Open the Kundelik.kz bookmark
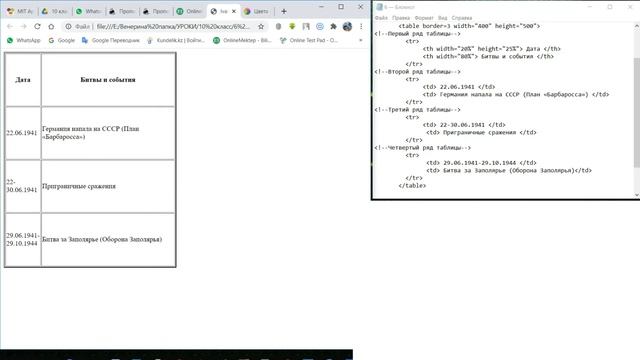Viewport: 640px width, 360px height. [x=176, y=40]
